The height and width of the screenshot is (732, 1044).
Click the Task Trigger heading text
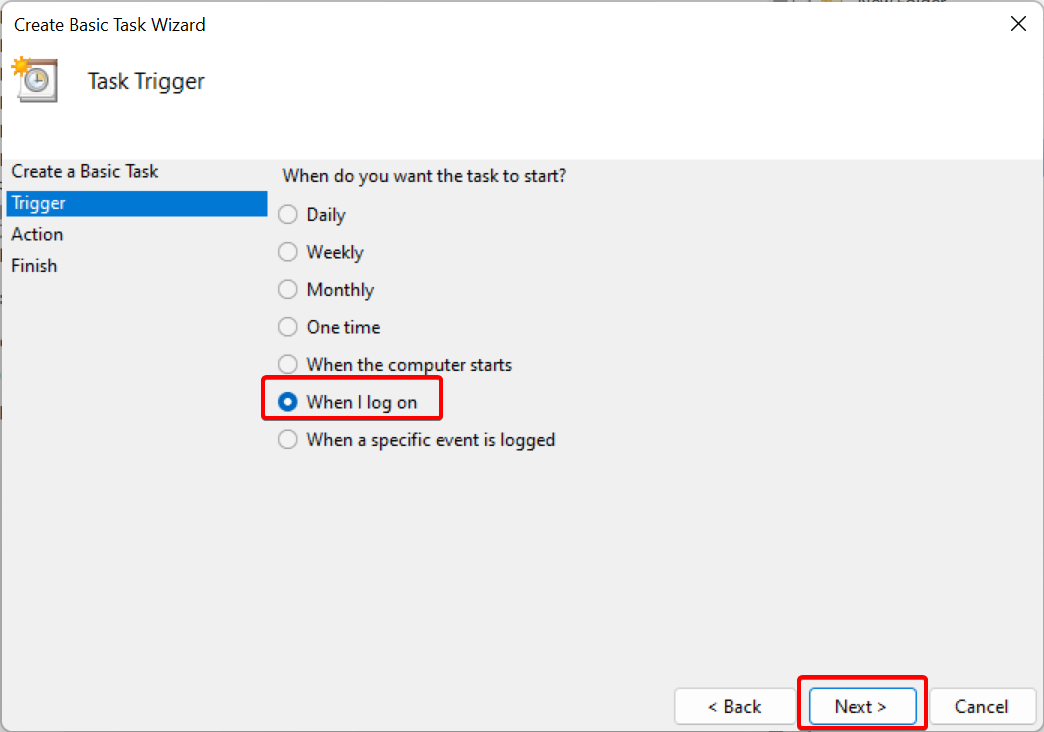tap(146, 81)
